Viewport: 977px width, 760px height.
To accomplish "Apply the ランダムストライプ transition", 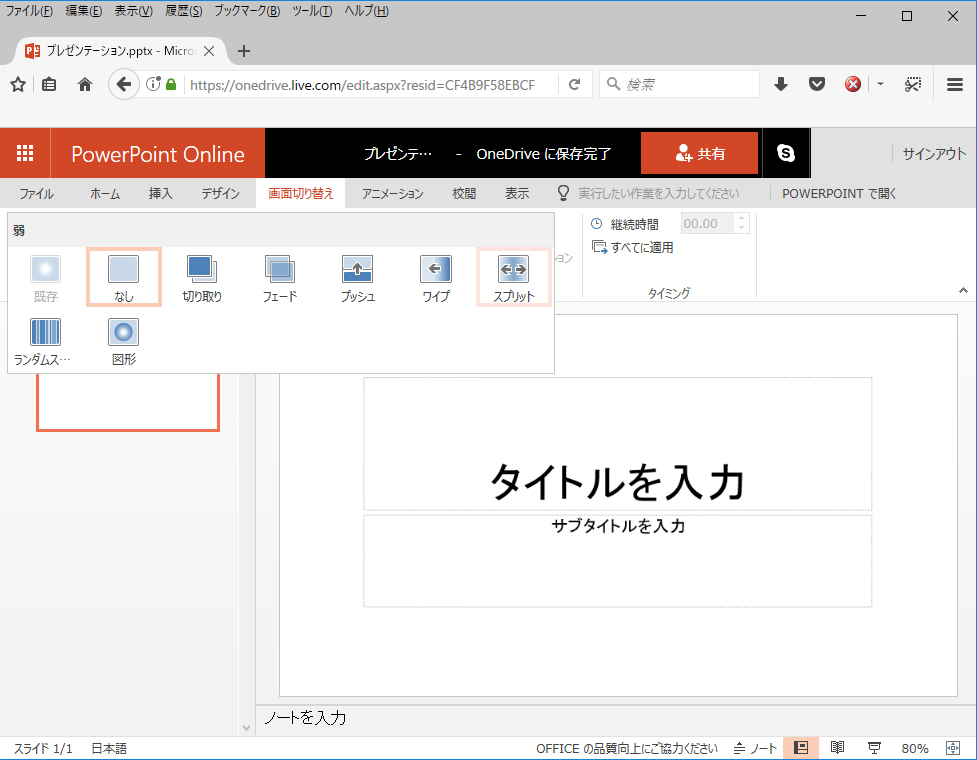I will [45, 340].
